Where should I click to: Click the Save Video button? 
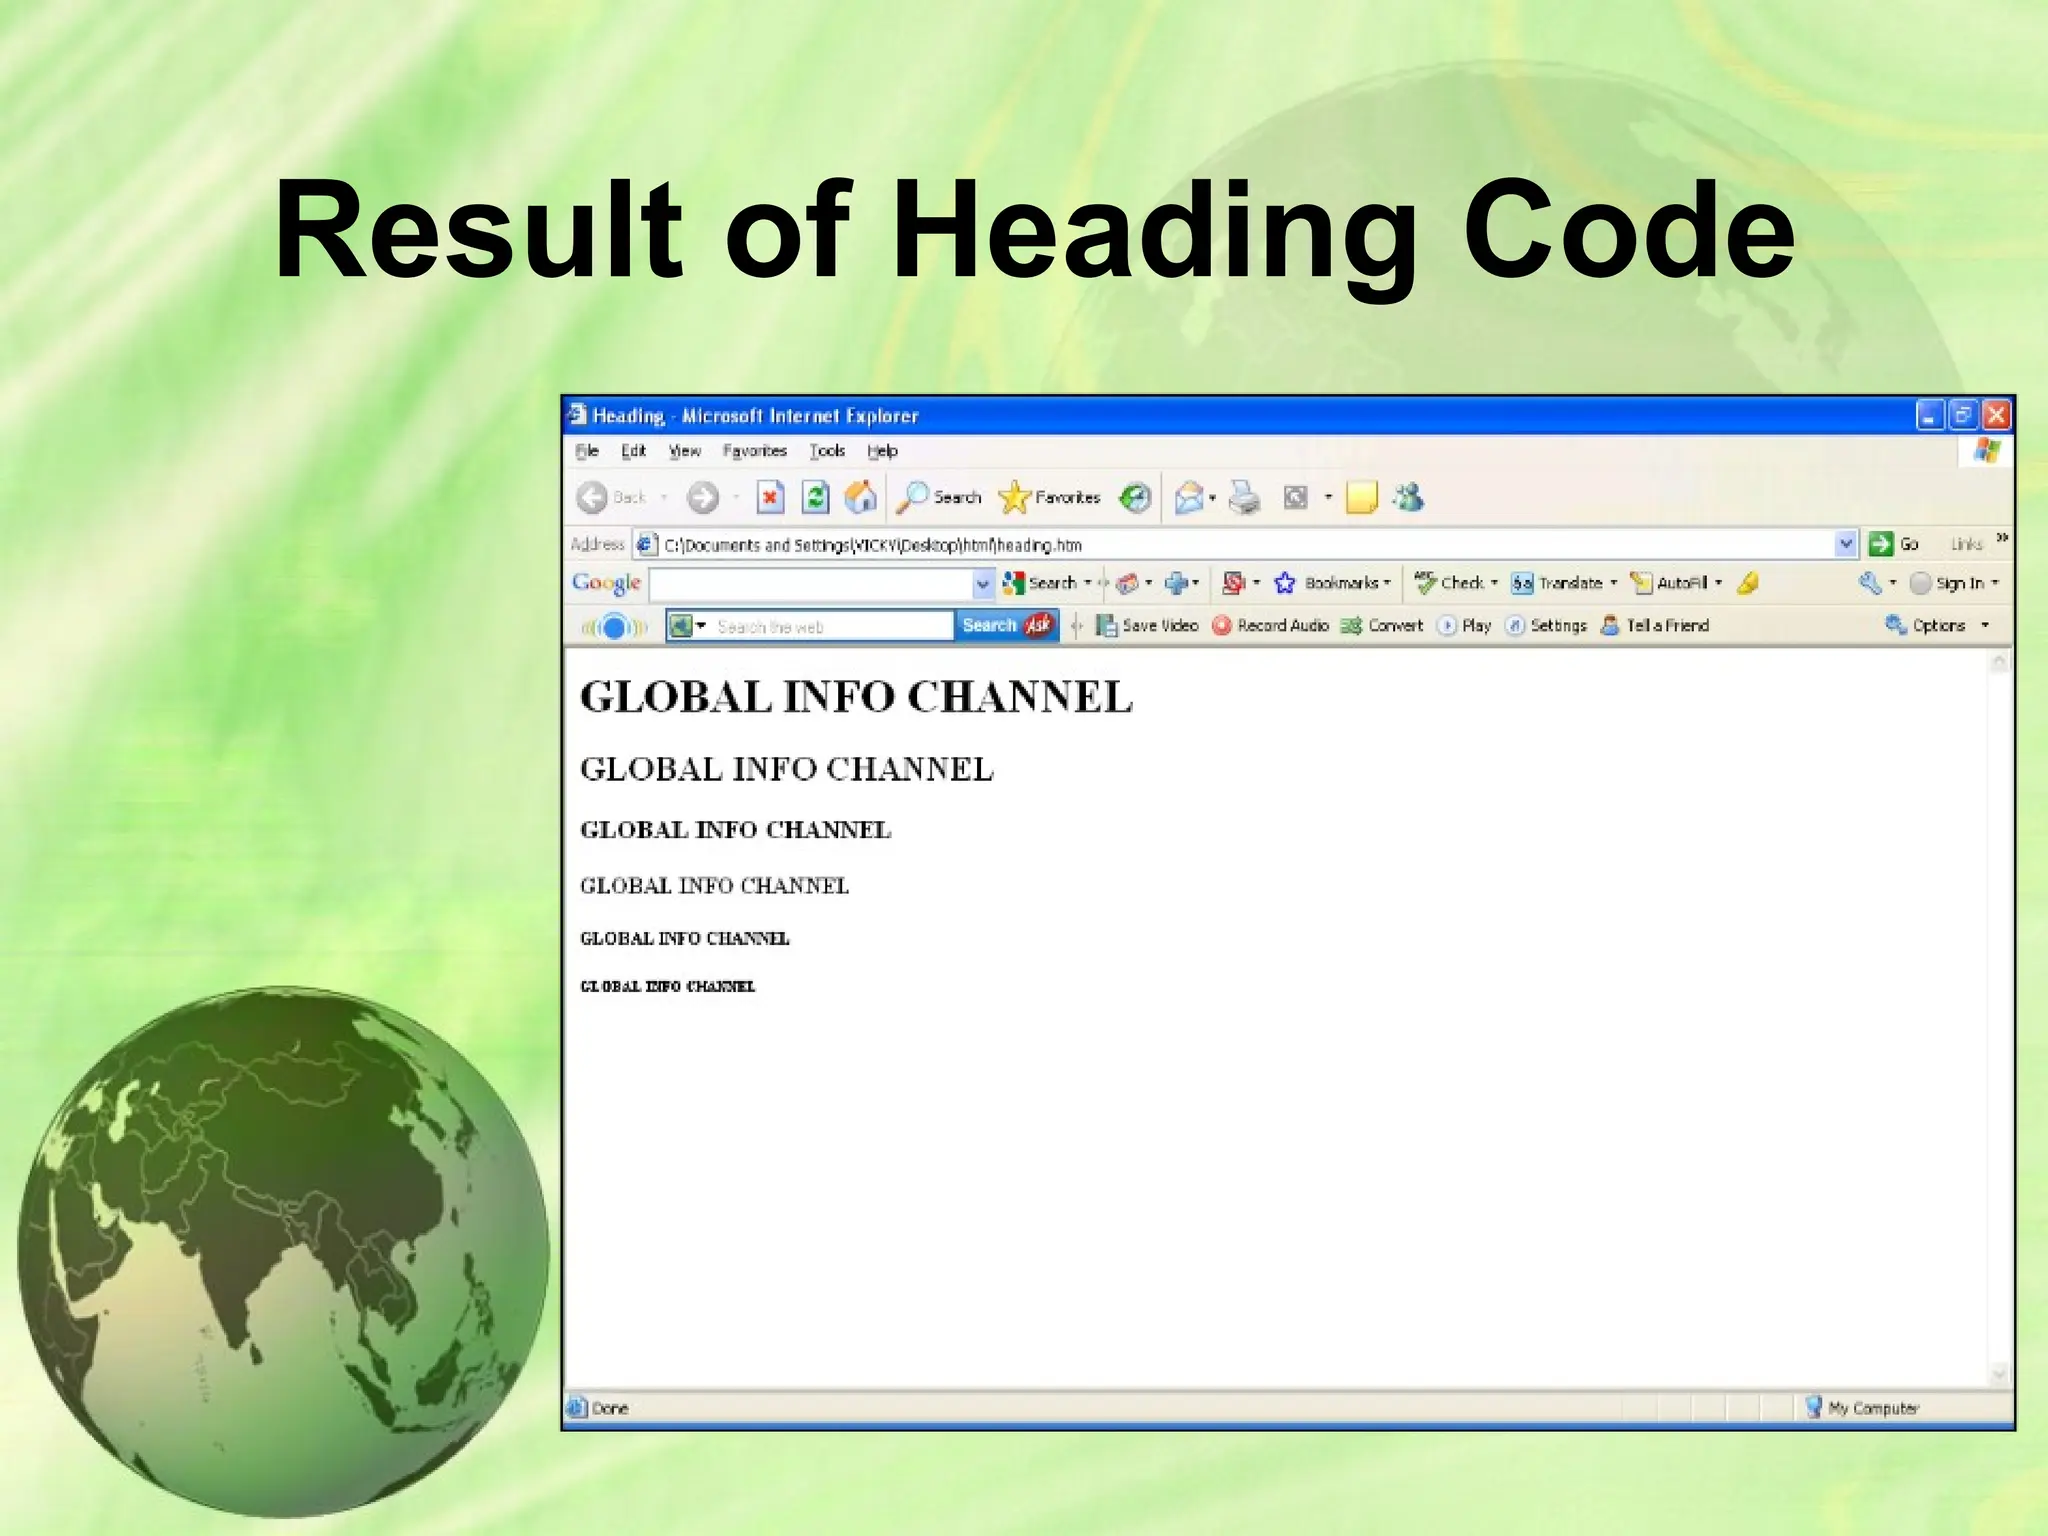1147,625
